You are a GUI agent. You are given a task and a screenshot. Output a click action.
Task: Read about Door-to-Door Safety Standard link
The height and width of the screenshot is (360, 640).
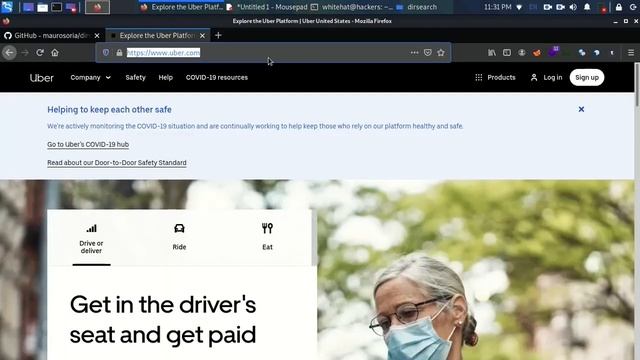[x=117, y=163]
